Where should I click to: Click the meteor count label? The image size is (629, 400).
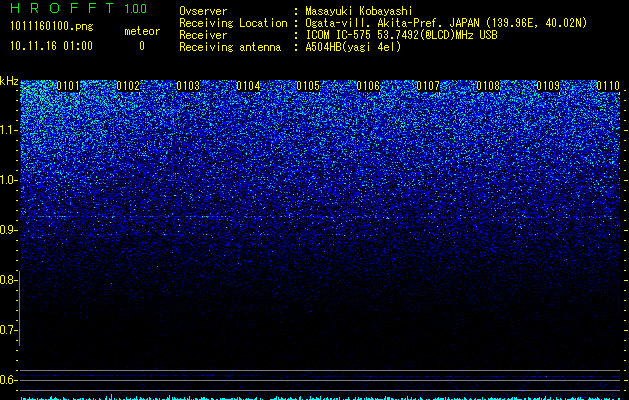pyautogui.click(x=142, y=31)
